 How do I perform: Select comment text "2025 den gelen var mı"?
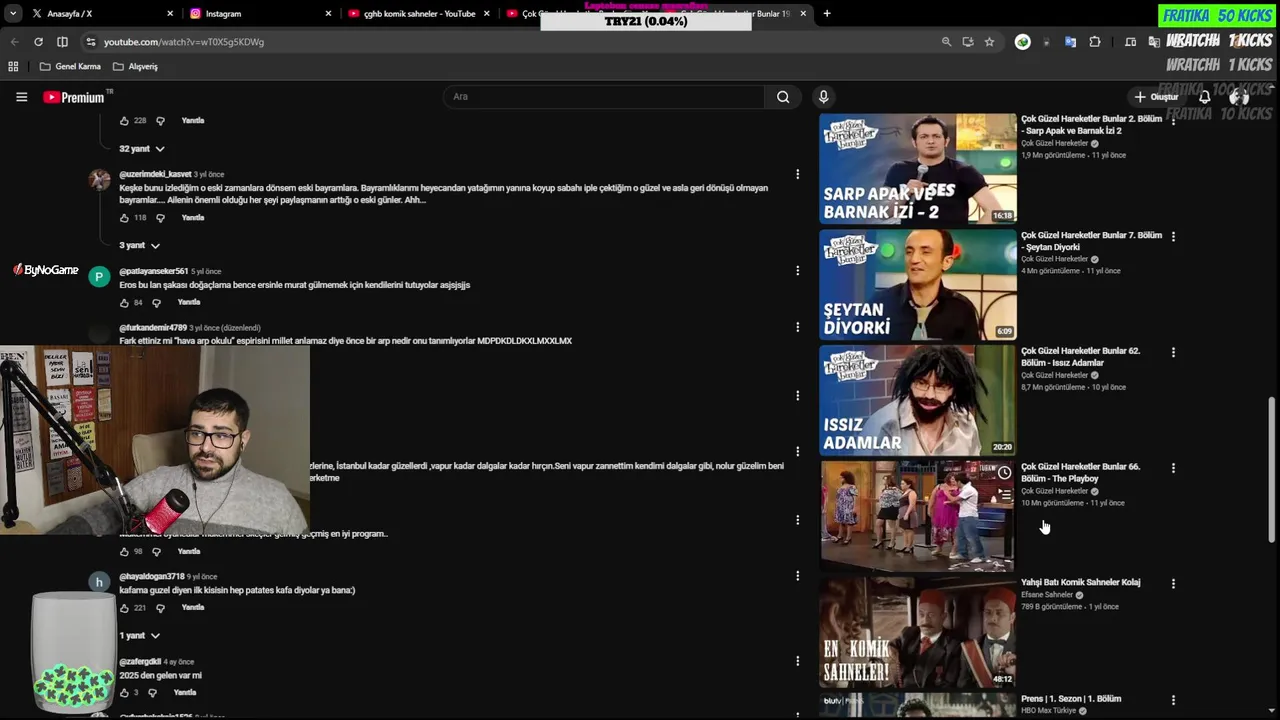click(160, 676)
